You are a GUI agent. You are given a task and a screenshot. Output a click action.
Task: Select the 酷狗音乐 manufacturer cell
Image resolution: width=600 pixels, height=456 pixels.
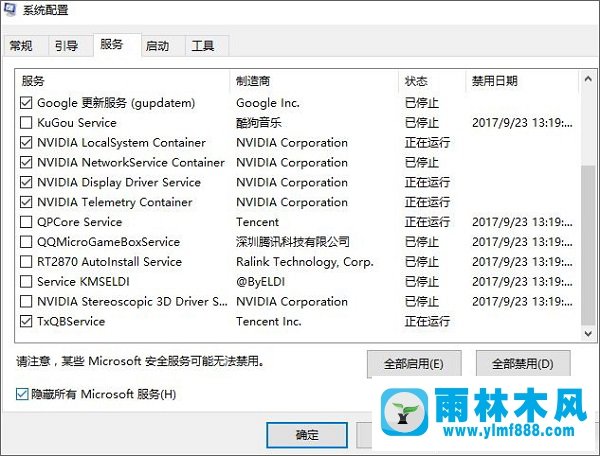coord(259,123)
